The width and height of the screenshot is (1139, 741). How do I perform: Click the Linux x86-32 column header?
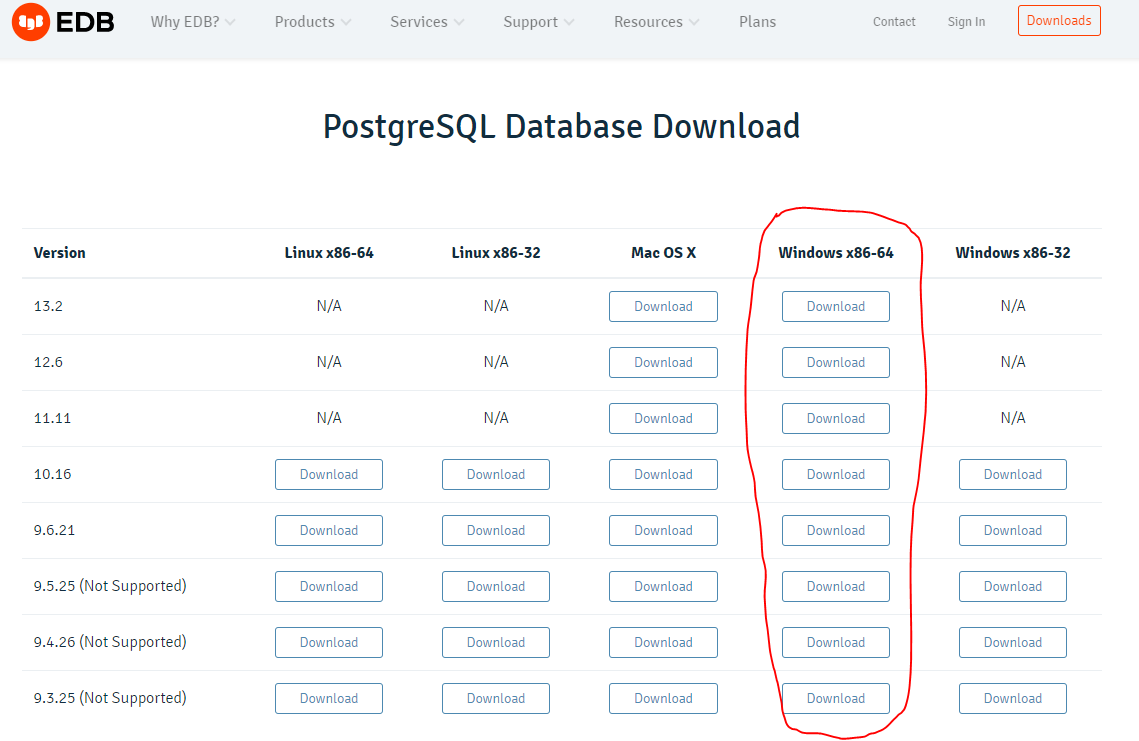pyautogui.click(x=496, y=253)
